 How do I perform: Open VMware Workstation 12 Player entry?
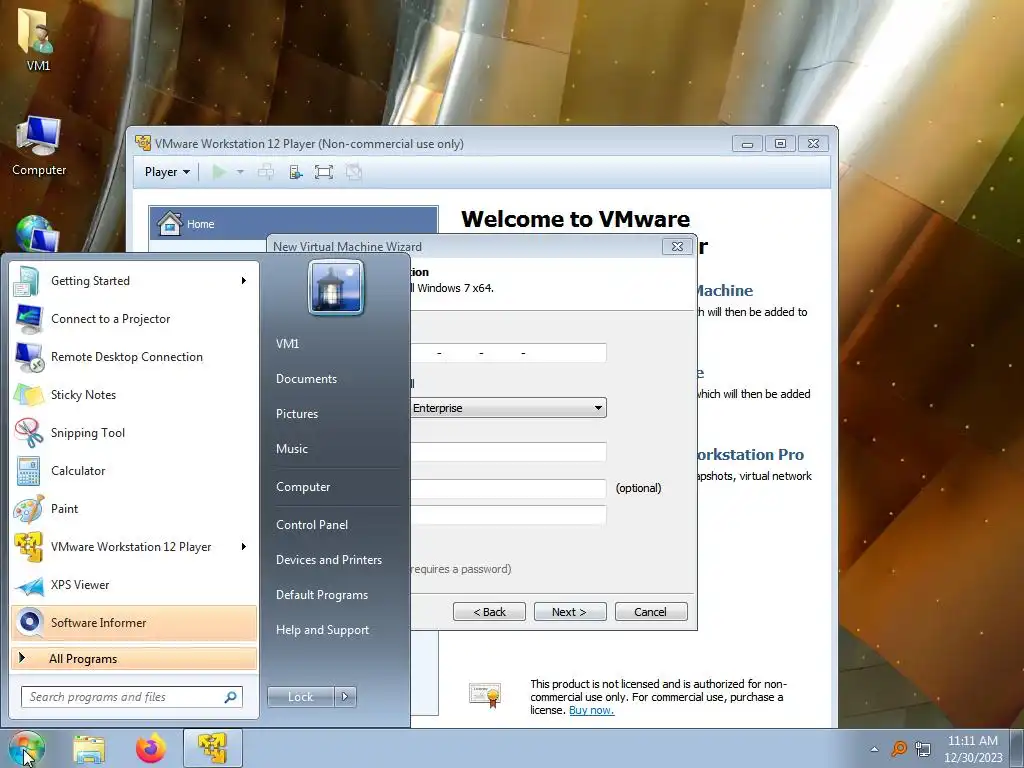coord(134,547)
